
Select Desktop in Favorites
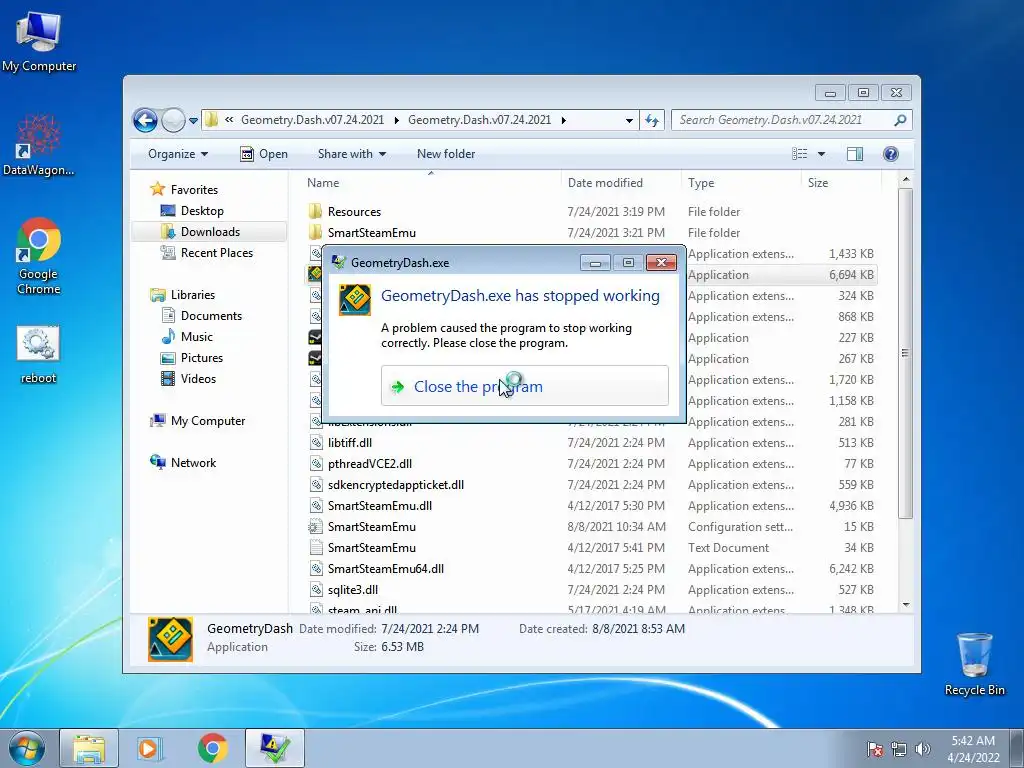202,211
